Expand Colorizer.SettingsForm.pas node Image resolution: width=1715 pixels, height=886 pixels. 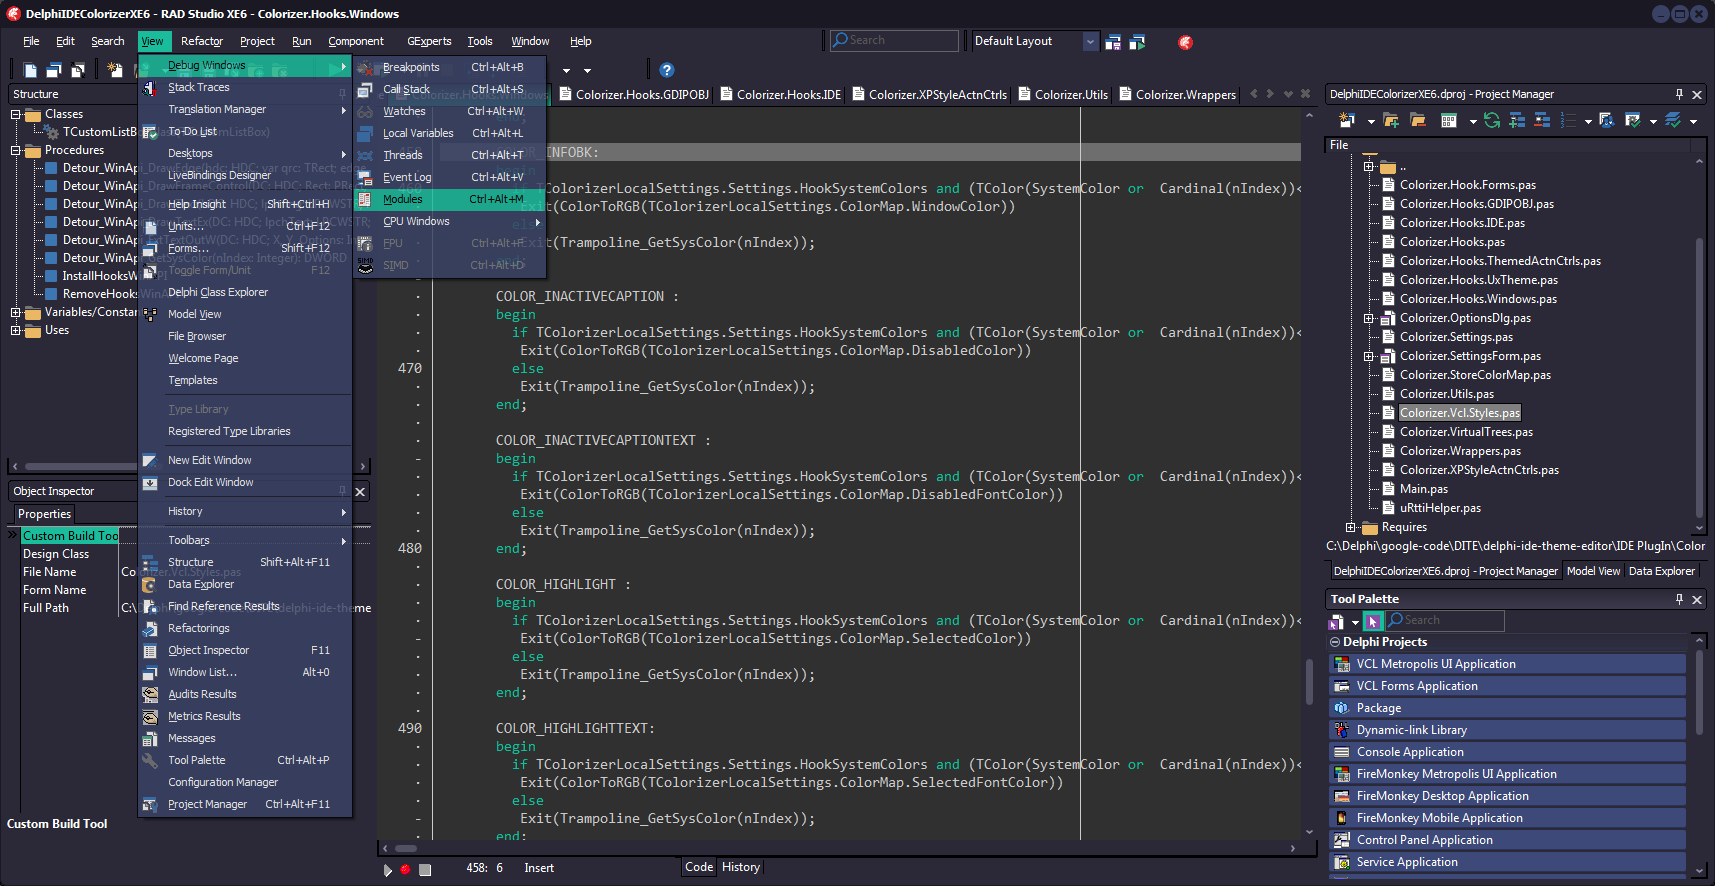coord(1368,356)
